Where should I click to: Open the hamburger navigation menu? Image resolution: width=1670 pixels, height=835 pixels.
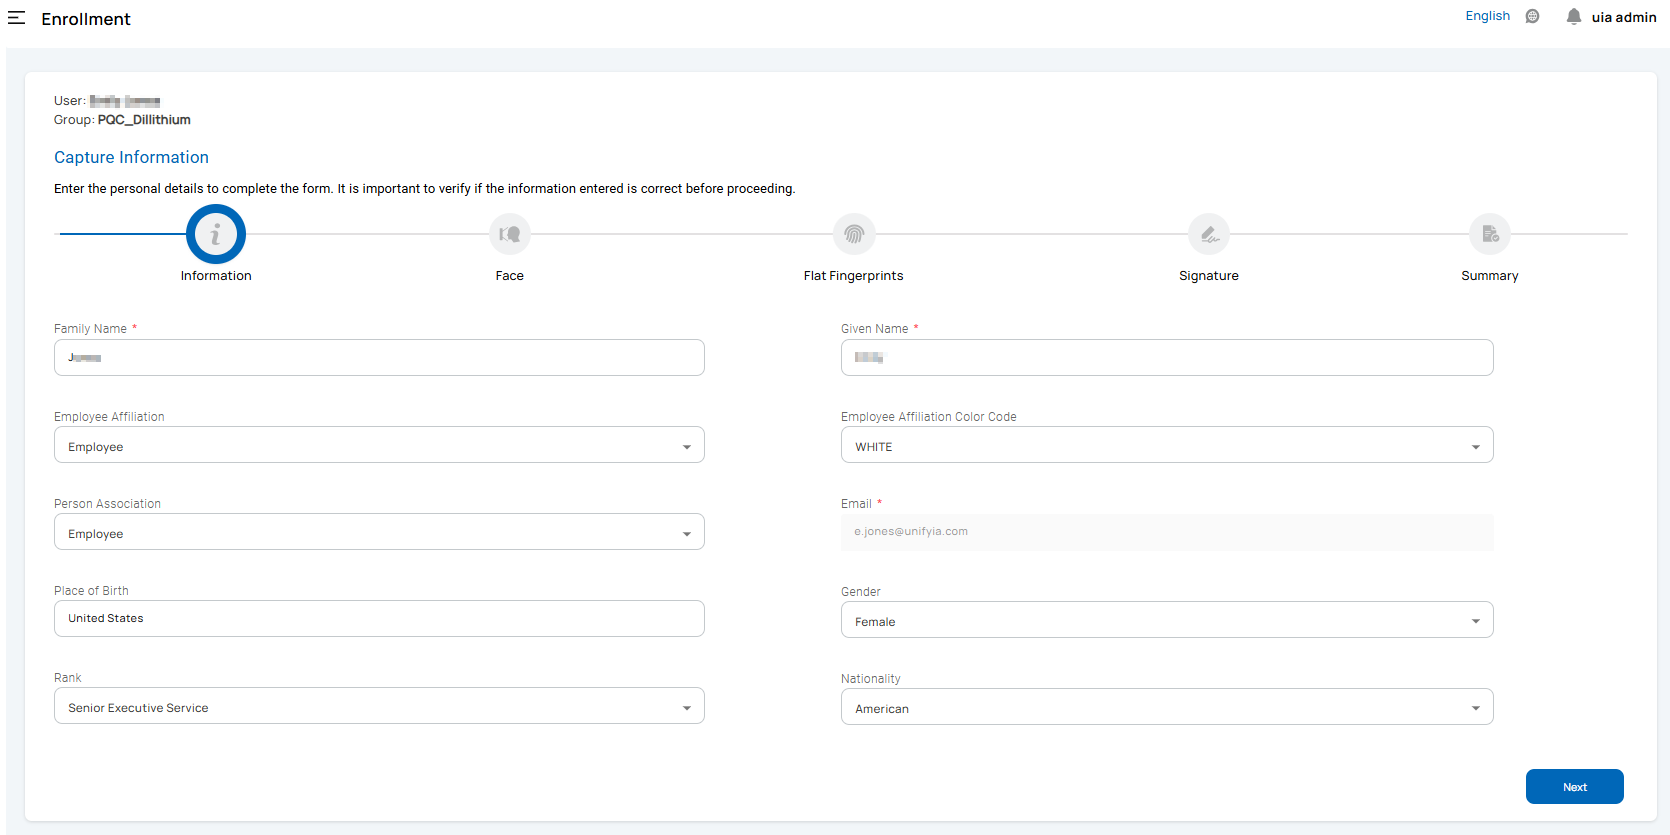coord(17,18)
